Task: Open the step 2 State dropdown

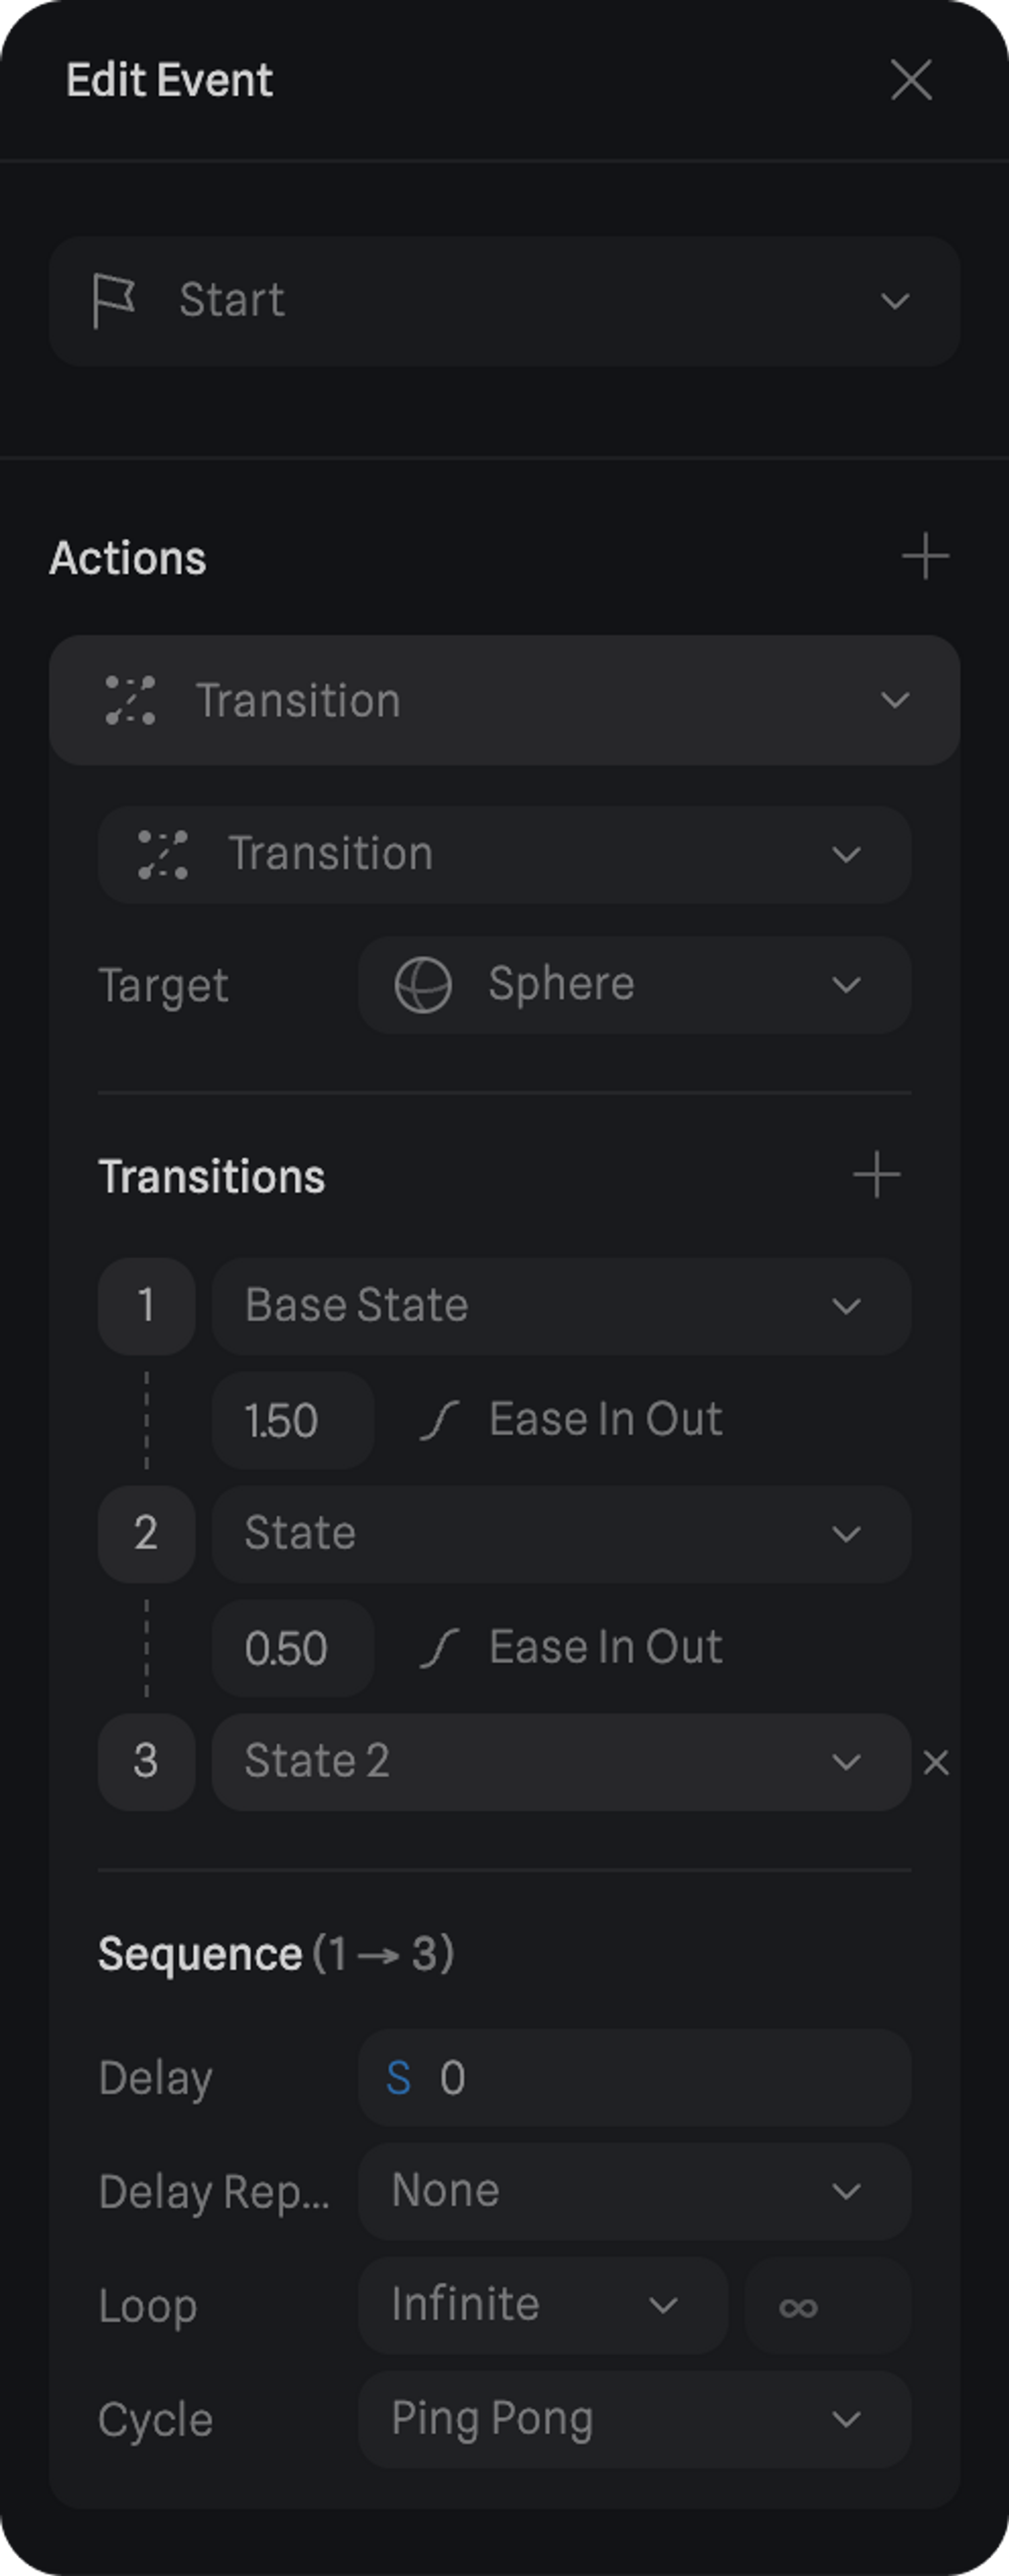Action: click(x=560, y=1534)
